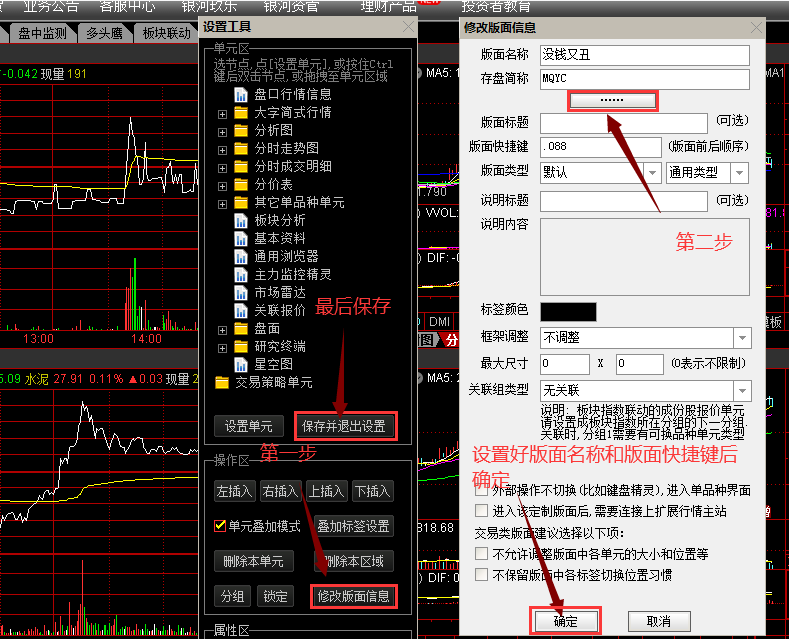789x639 pixels.
Task: Click the 其它单品种单元 folder icon
Action: point(241,203)
